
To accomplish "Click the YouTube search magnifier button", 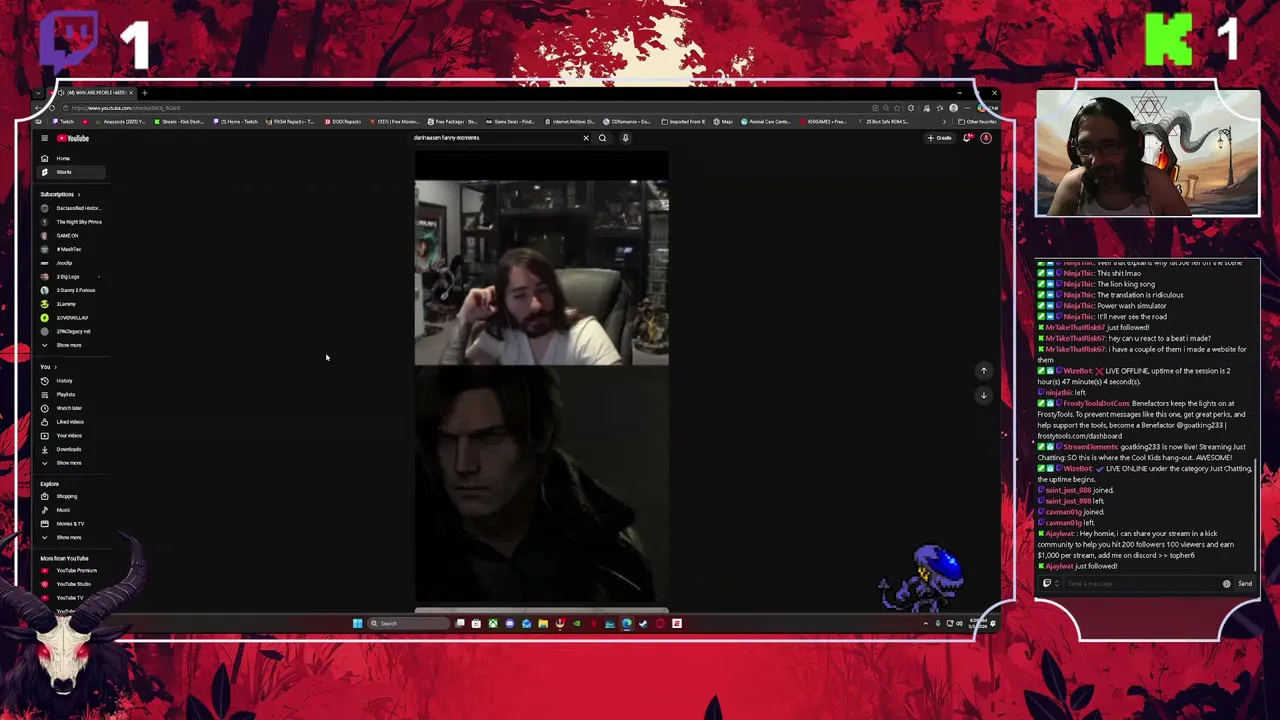I will click(x=602, y=138).
